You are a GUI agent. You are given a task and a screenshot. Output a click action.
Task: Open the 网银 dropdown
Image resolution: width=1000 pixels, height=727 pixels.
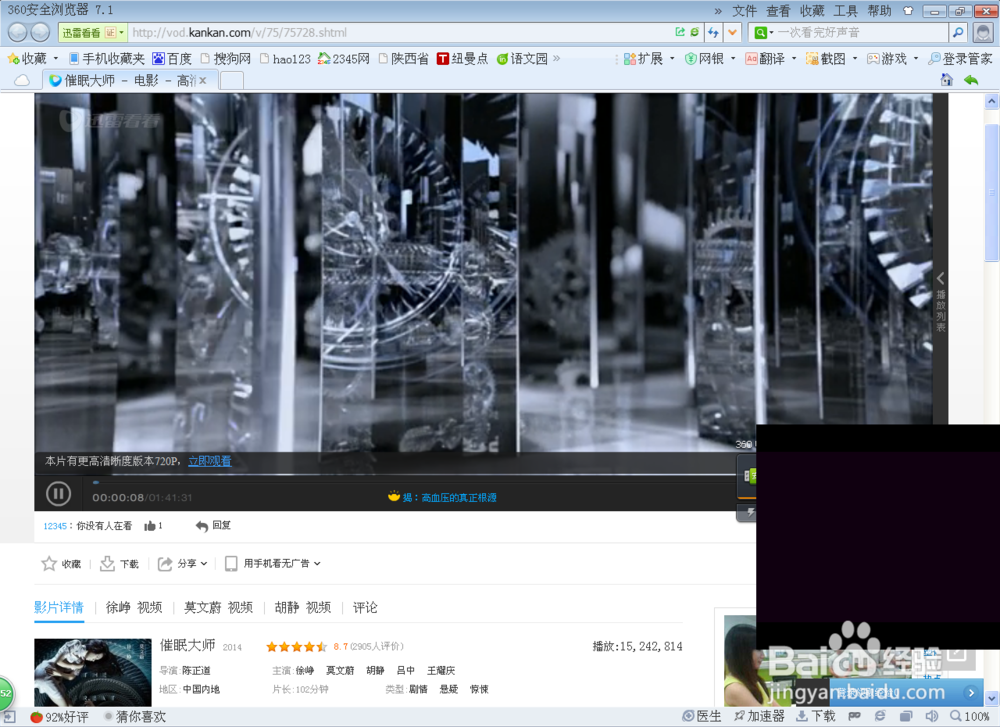tap(710, 59)
